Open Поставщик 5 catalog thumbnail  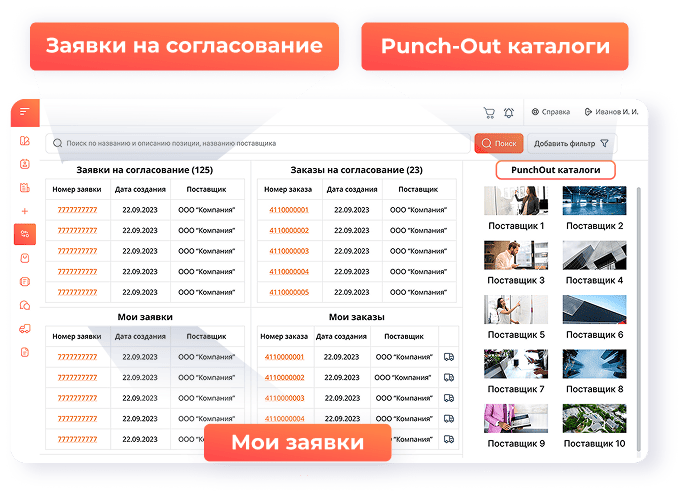point(516,310)
